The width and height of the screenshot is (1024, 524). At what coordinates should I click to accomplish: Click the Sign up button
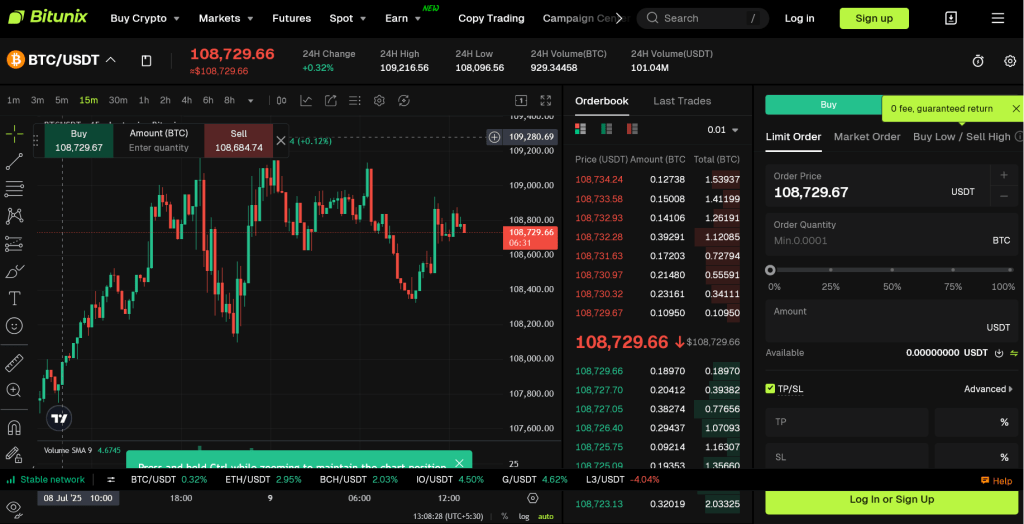click(874, 18)
